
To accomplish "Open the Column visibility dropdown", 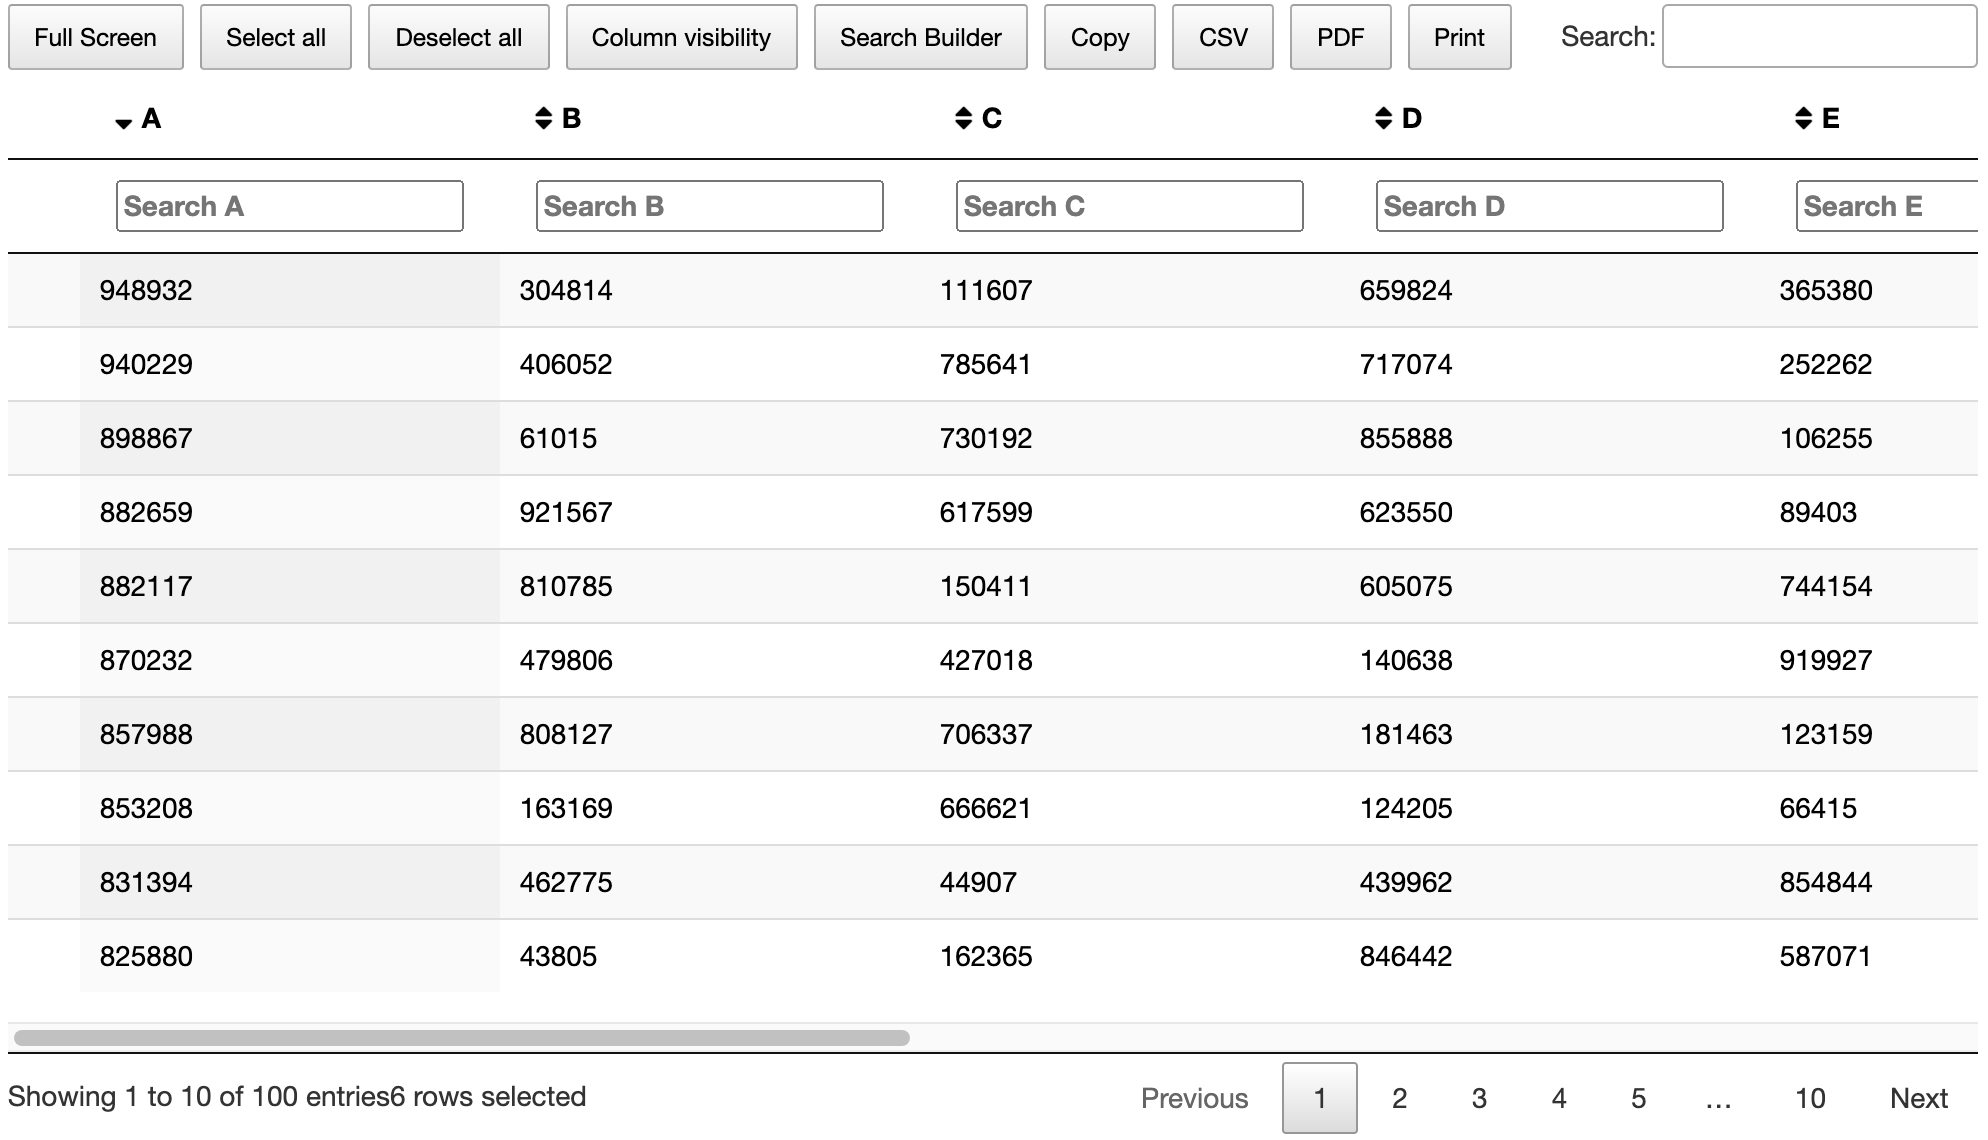I will pos(681,38).
